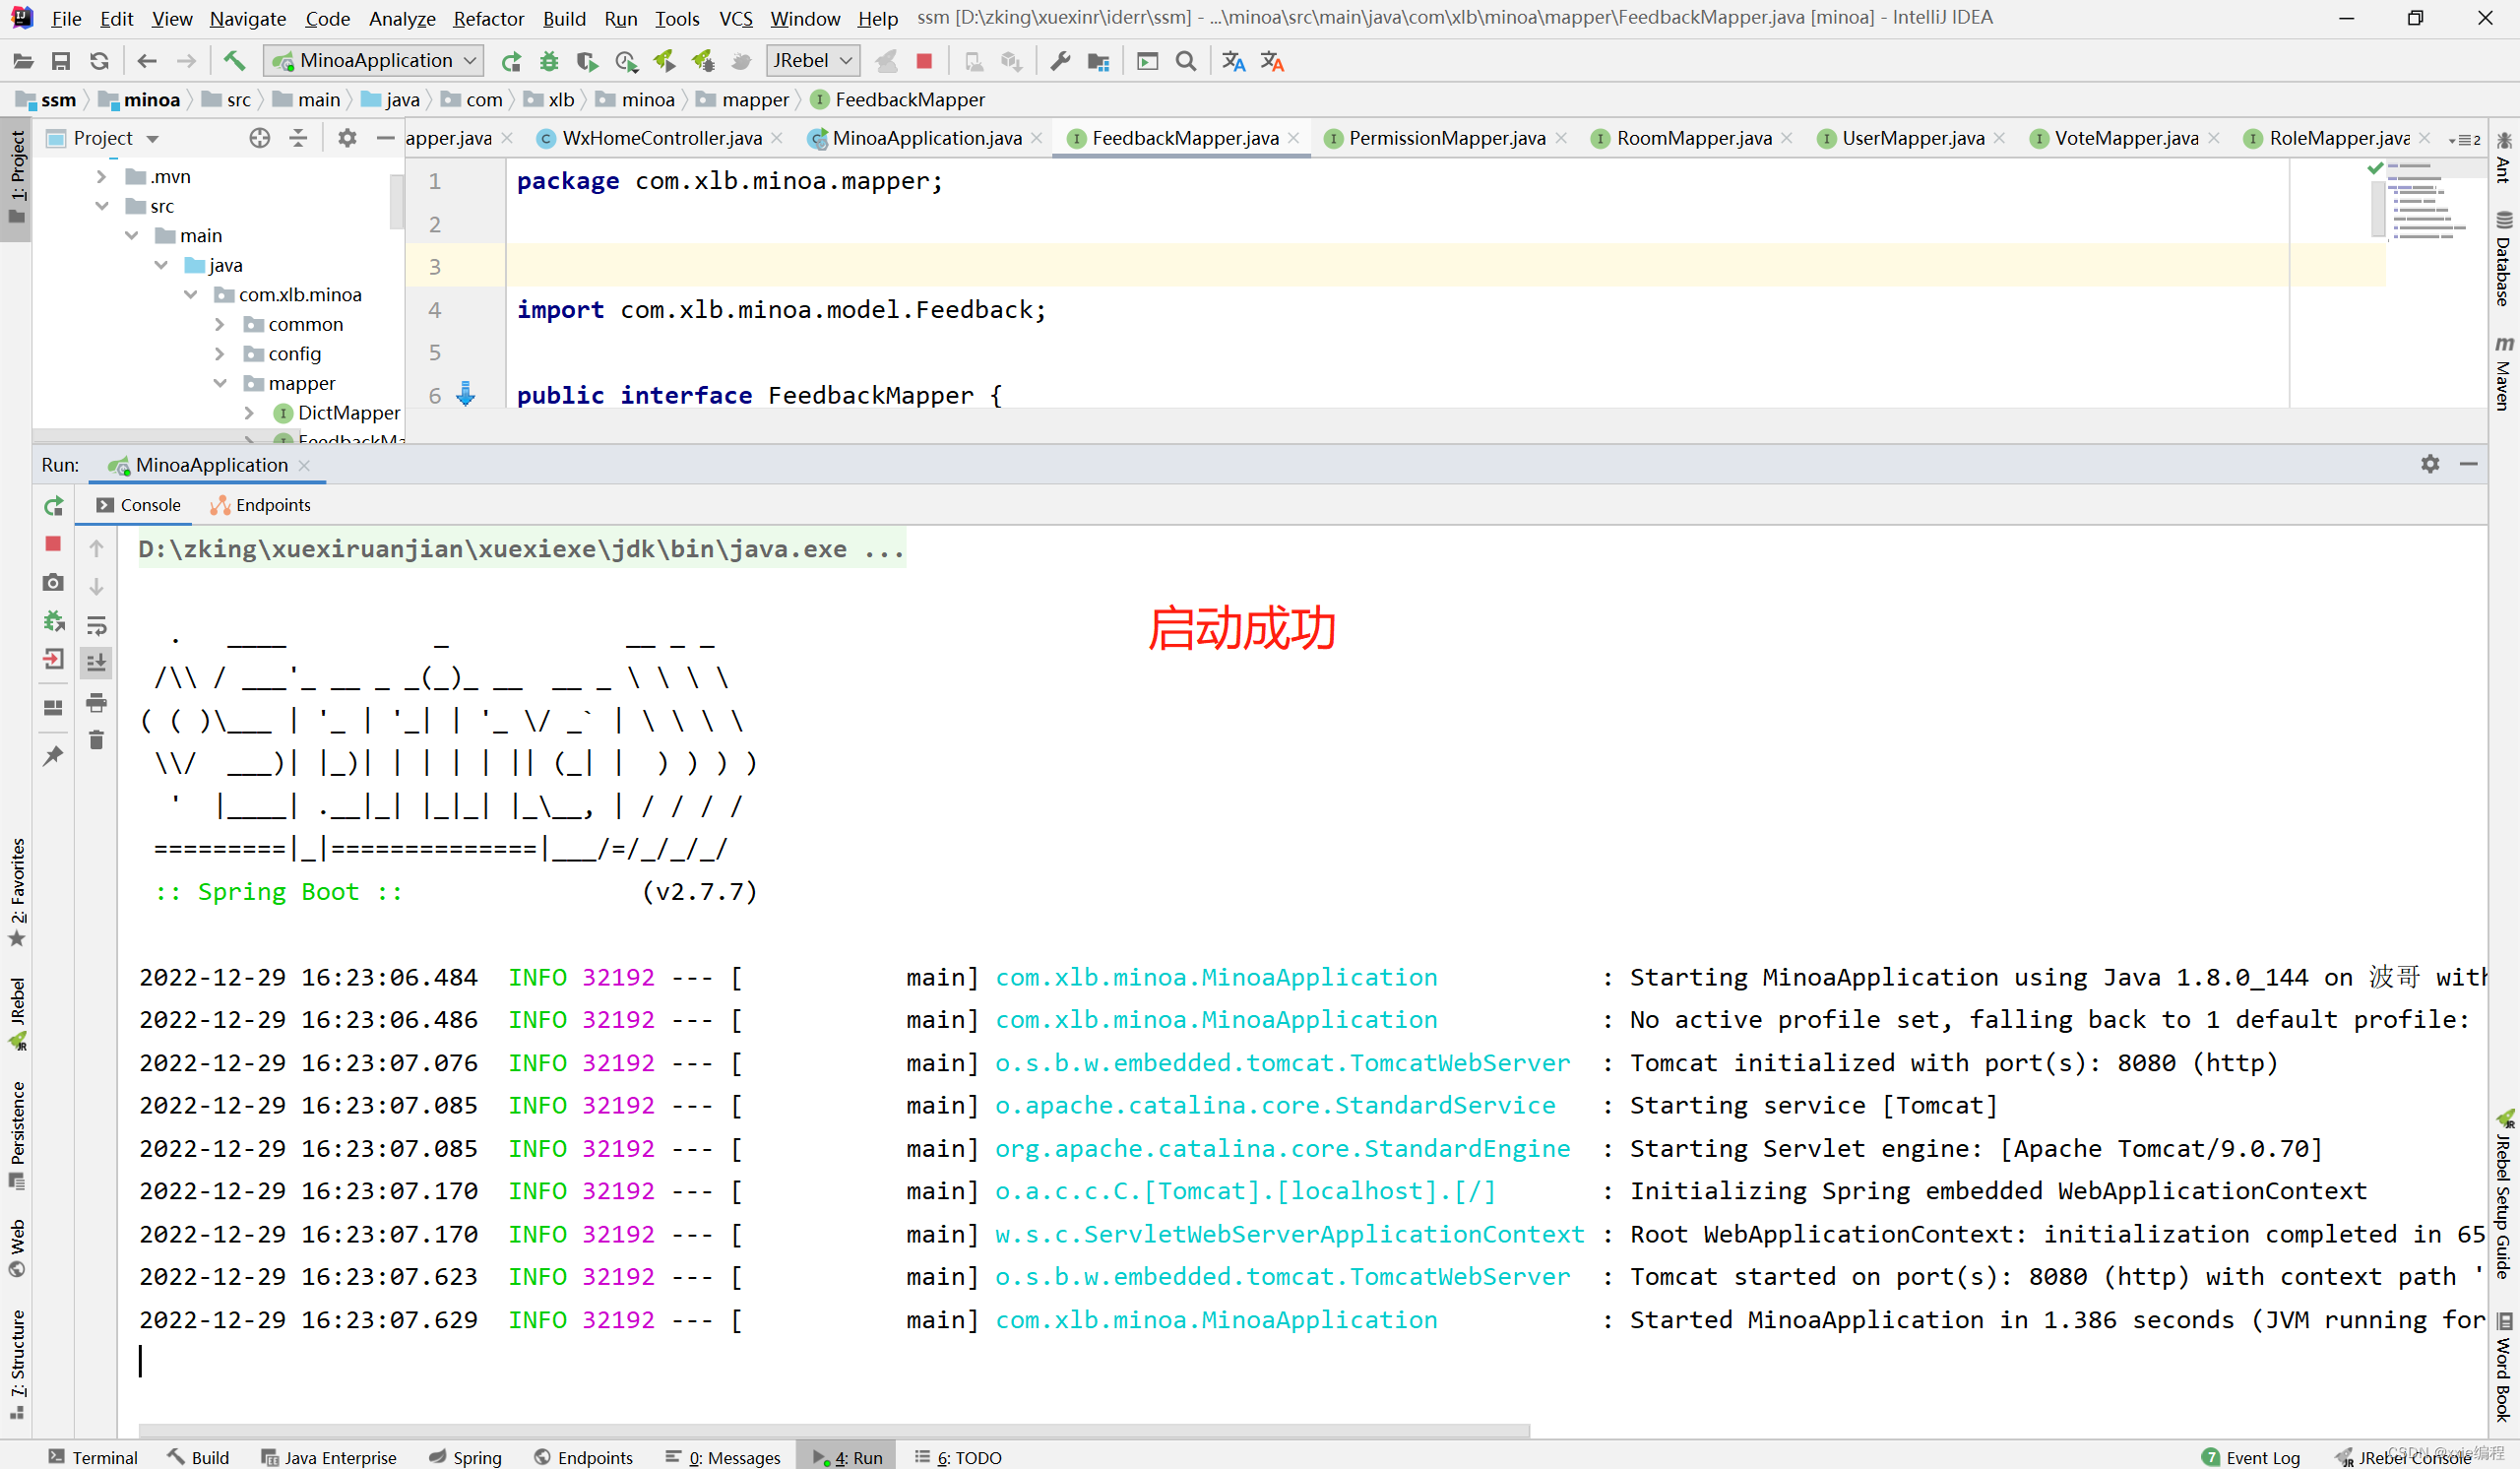Toggle the 7: Structure side panel
The image size is (2520, 1469).
pyautogui.click(x=17, y=1365)
